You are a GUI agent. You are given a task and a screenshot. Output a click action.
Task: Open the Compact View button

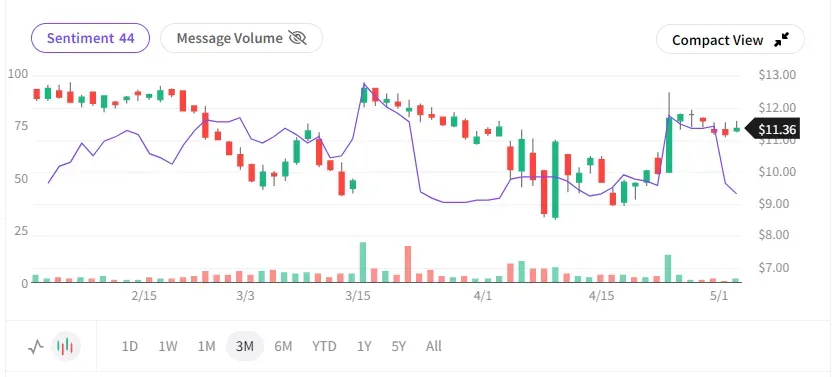click(730, 39)
